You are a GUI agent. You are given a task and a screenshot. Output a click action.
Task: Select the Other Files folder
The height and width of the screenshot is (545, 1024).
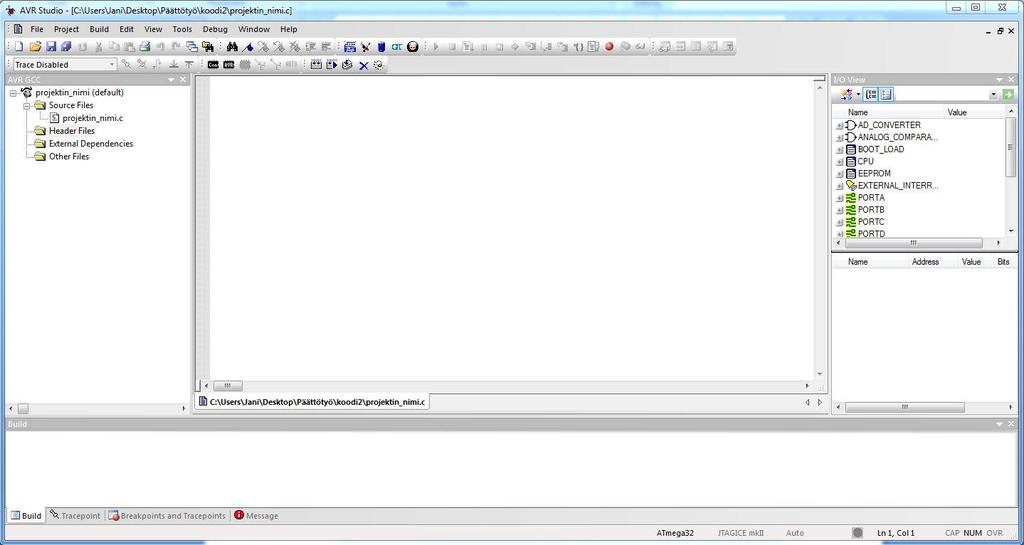point(69,157)
